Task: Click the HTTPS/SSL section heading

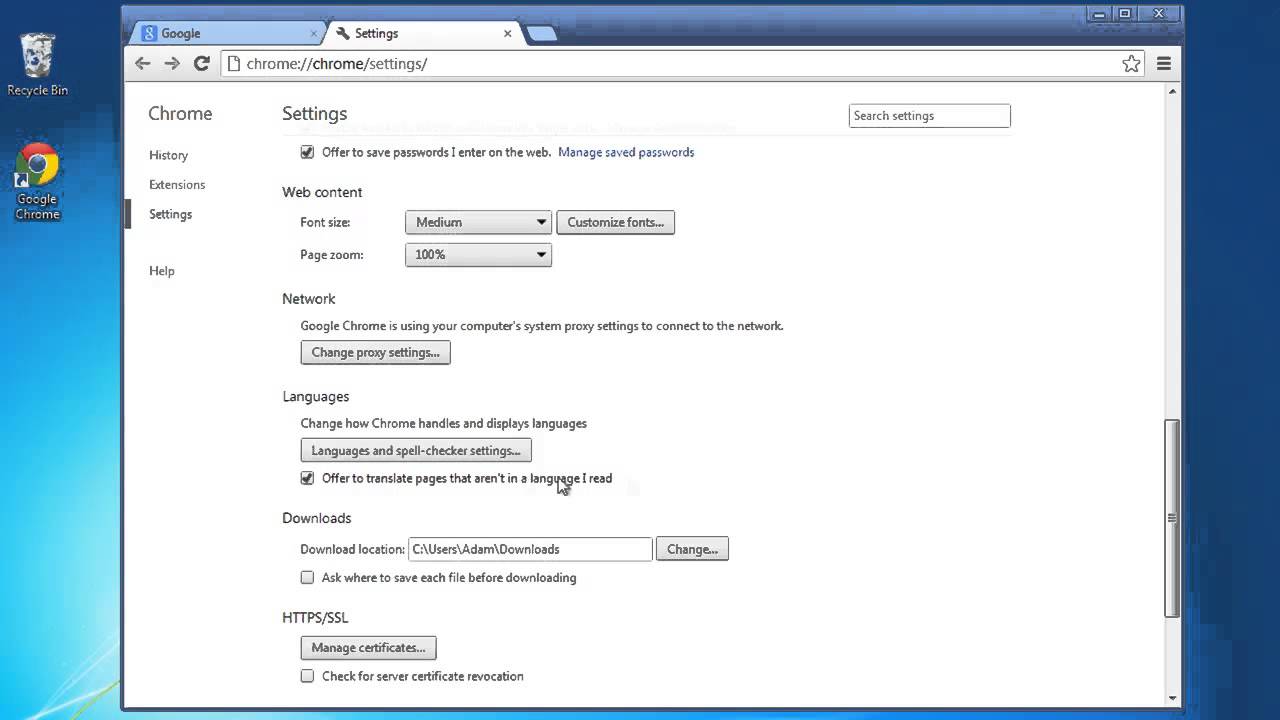Action: (x=315, y=618)
